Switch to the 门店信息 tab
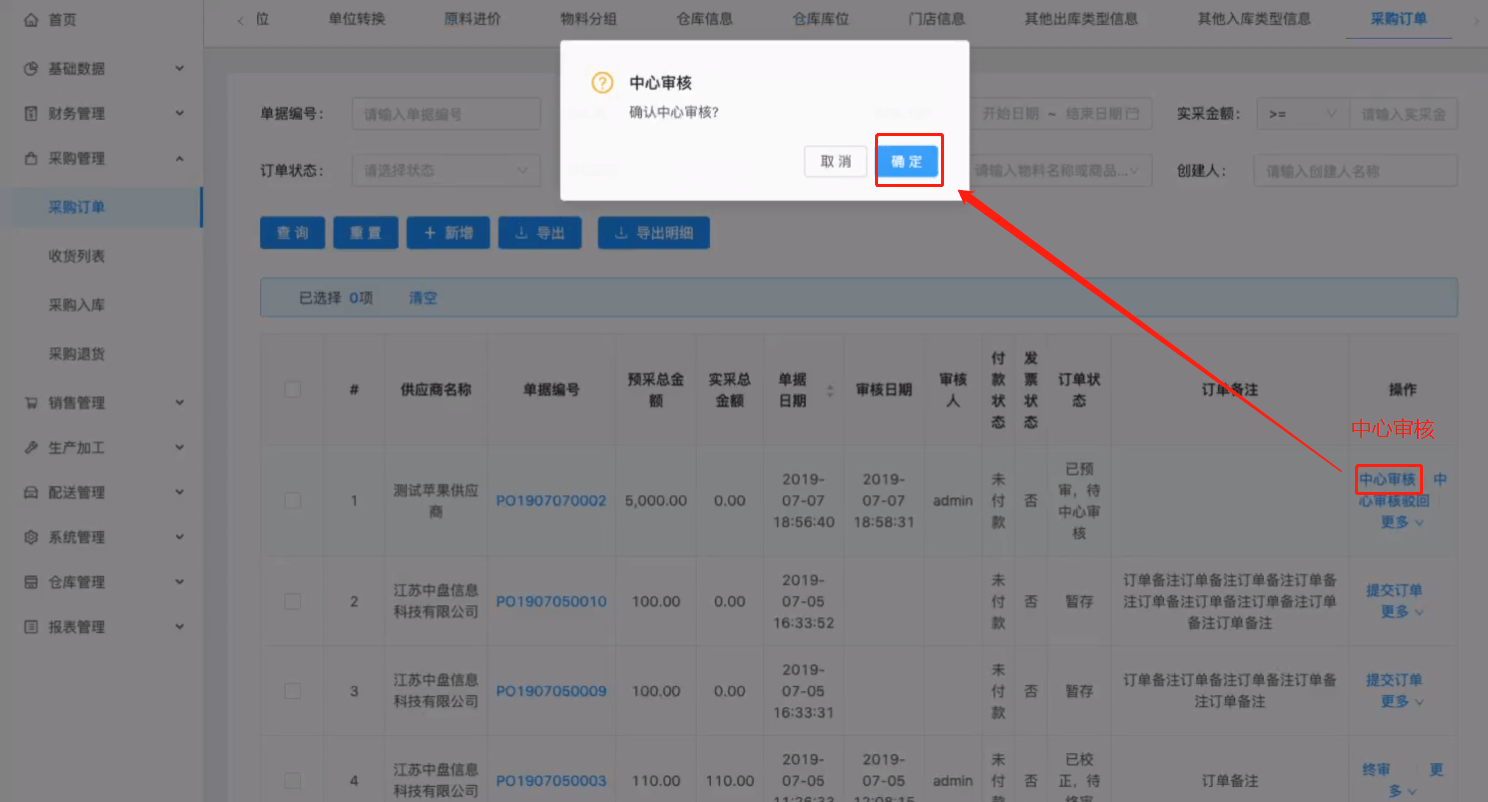 937,19
